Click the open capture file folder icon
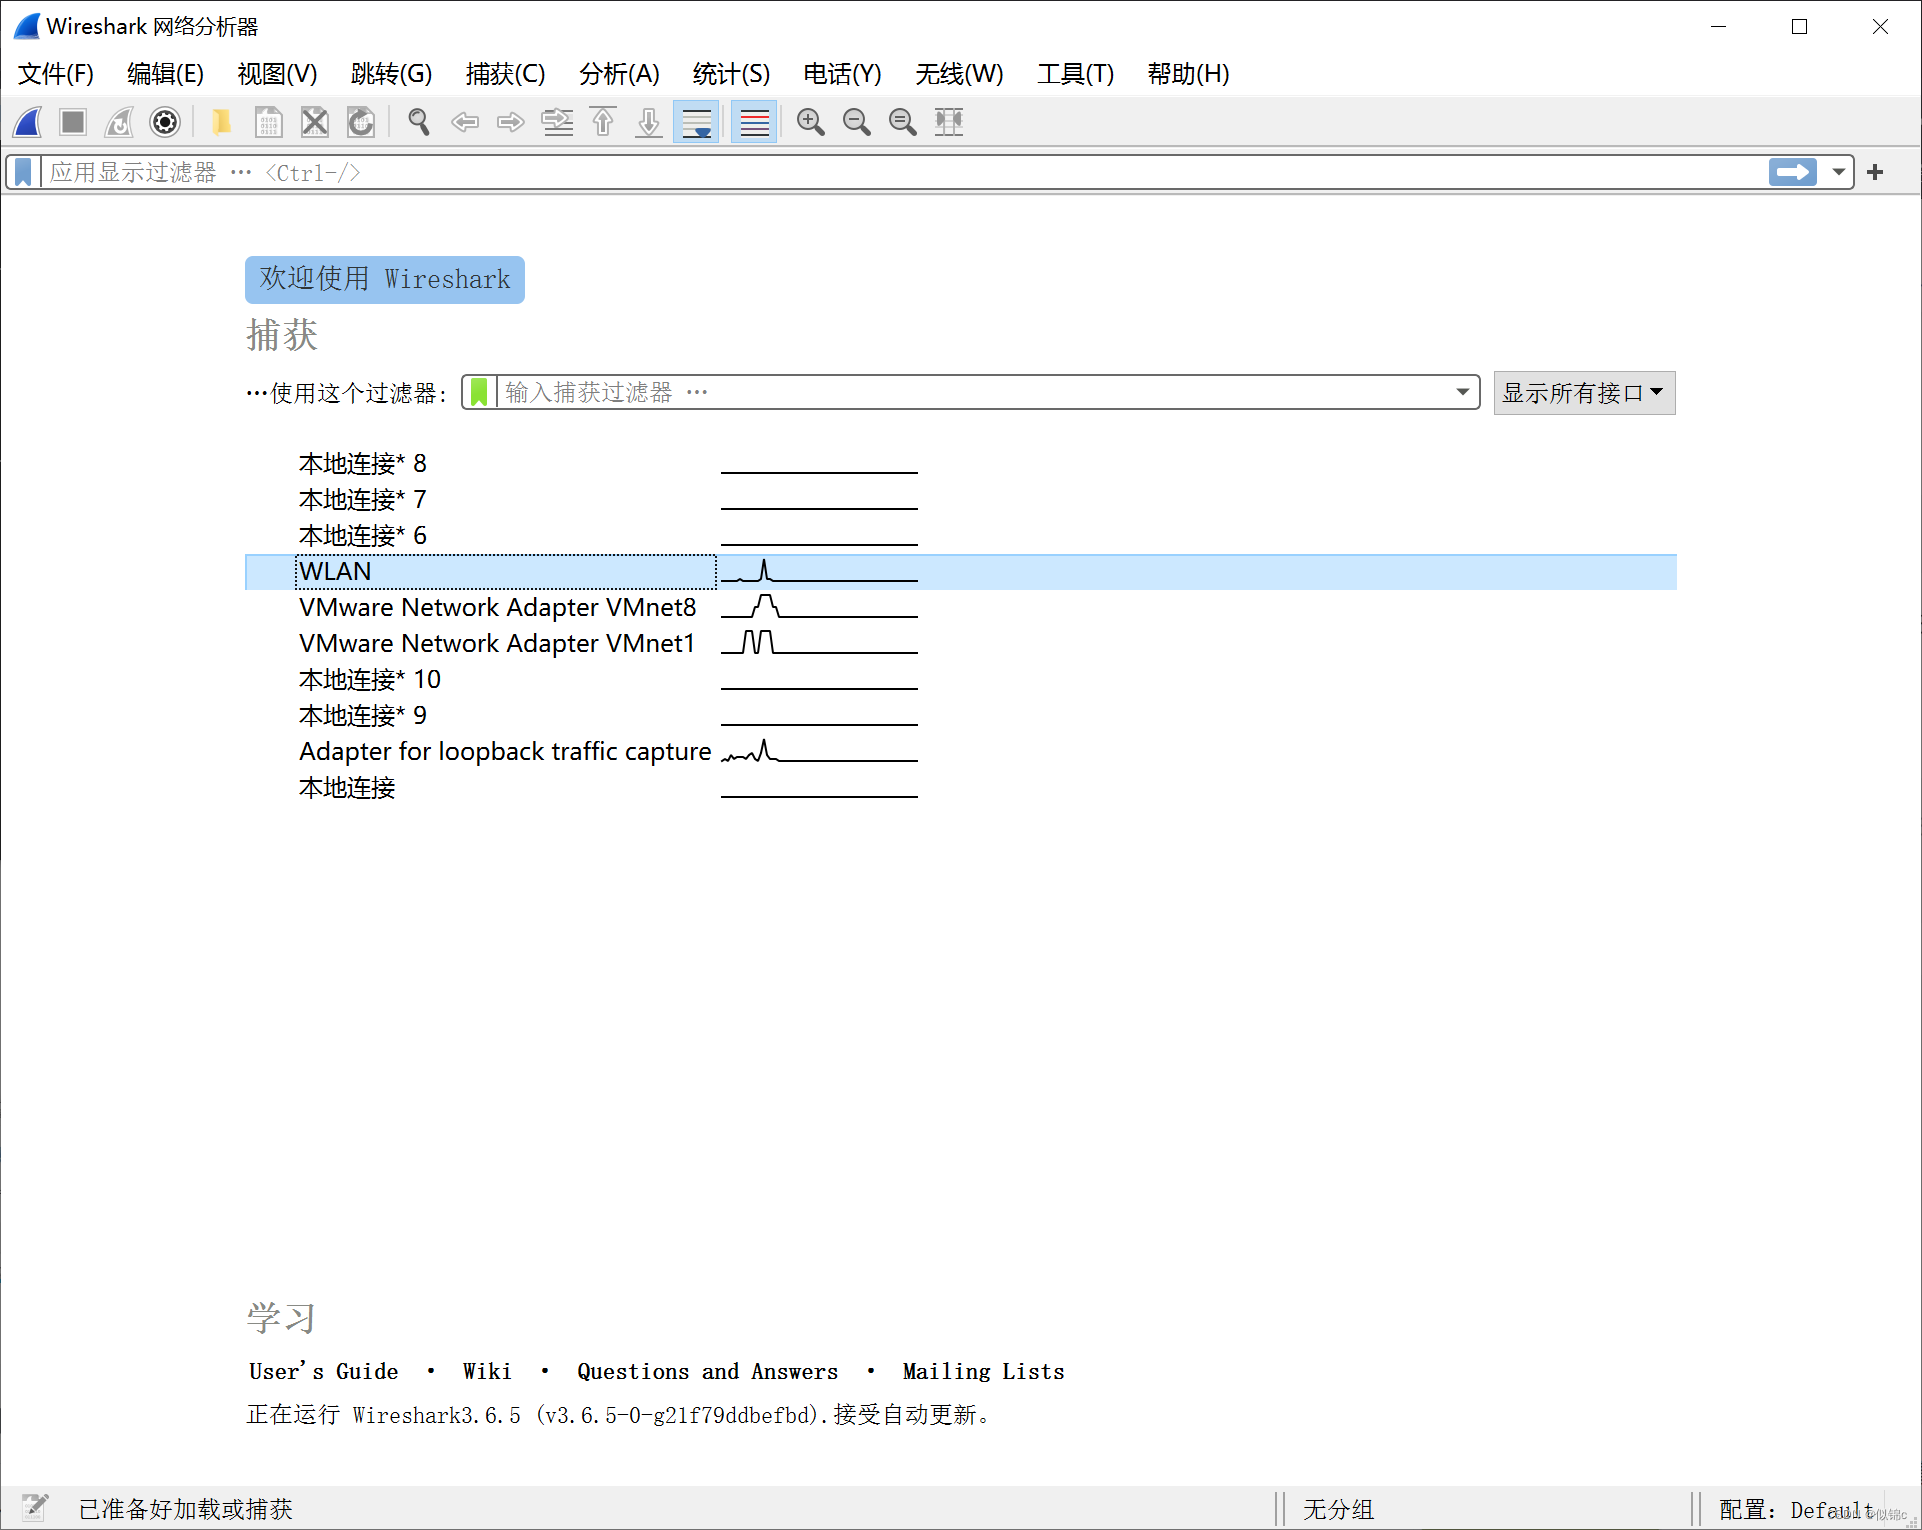 click(221, 122)
